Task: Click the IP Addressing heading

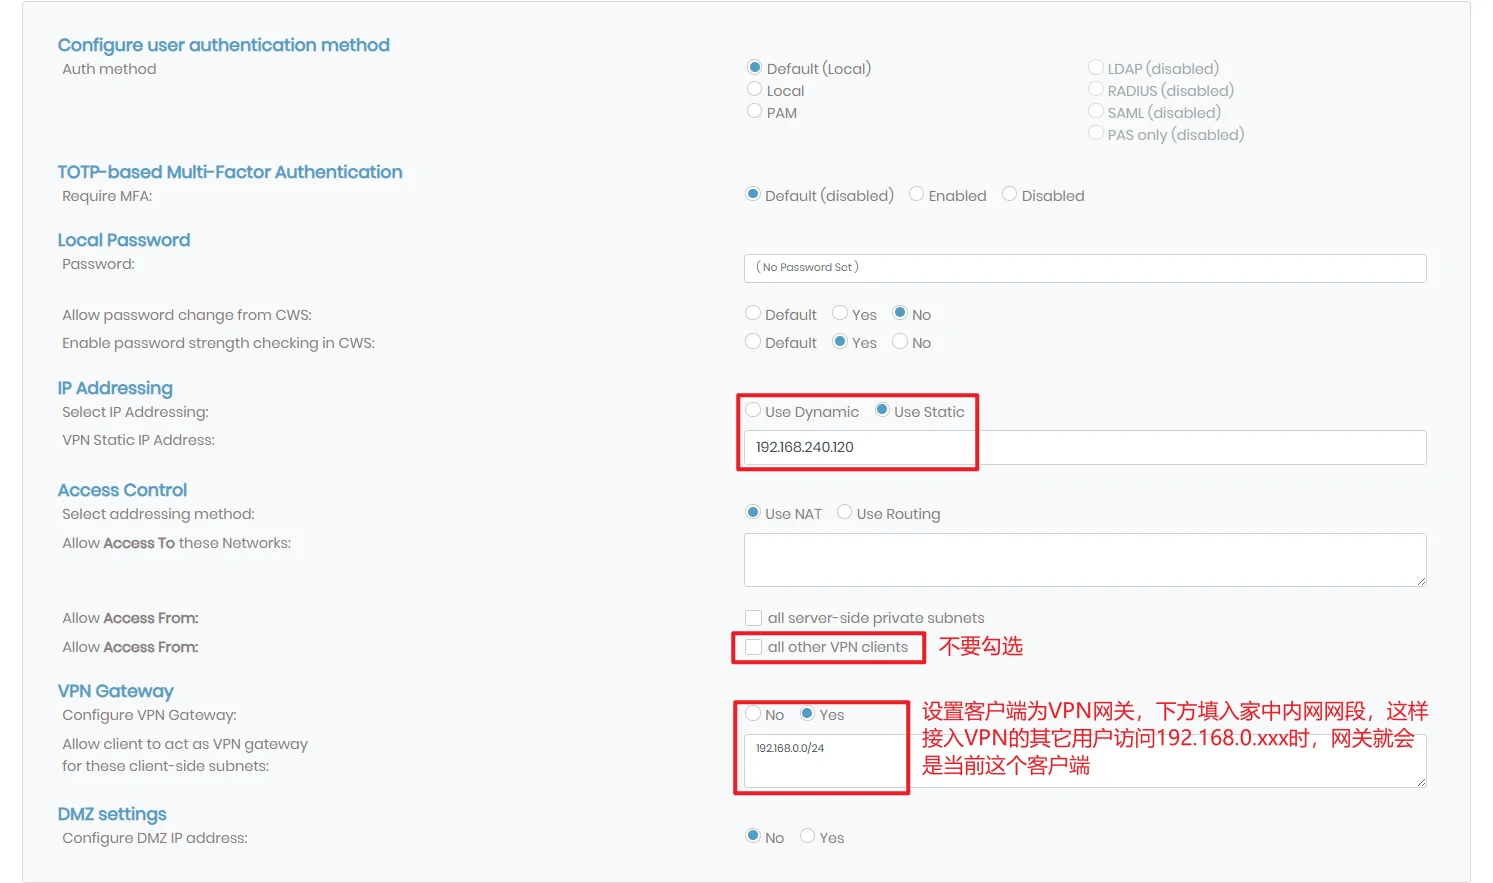Action: click(115, 388)
